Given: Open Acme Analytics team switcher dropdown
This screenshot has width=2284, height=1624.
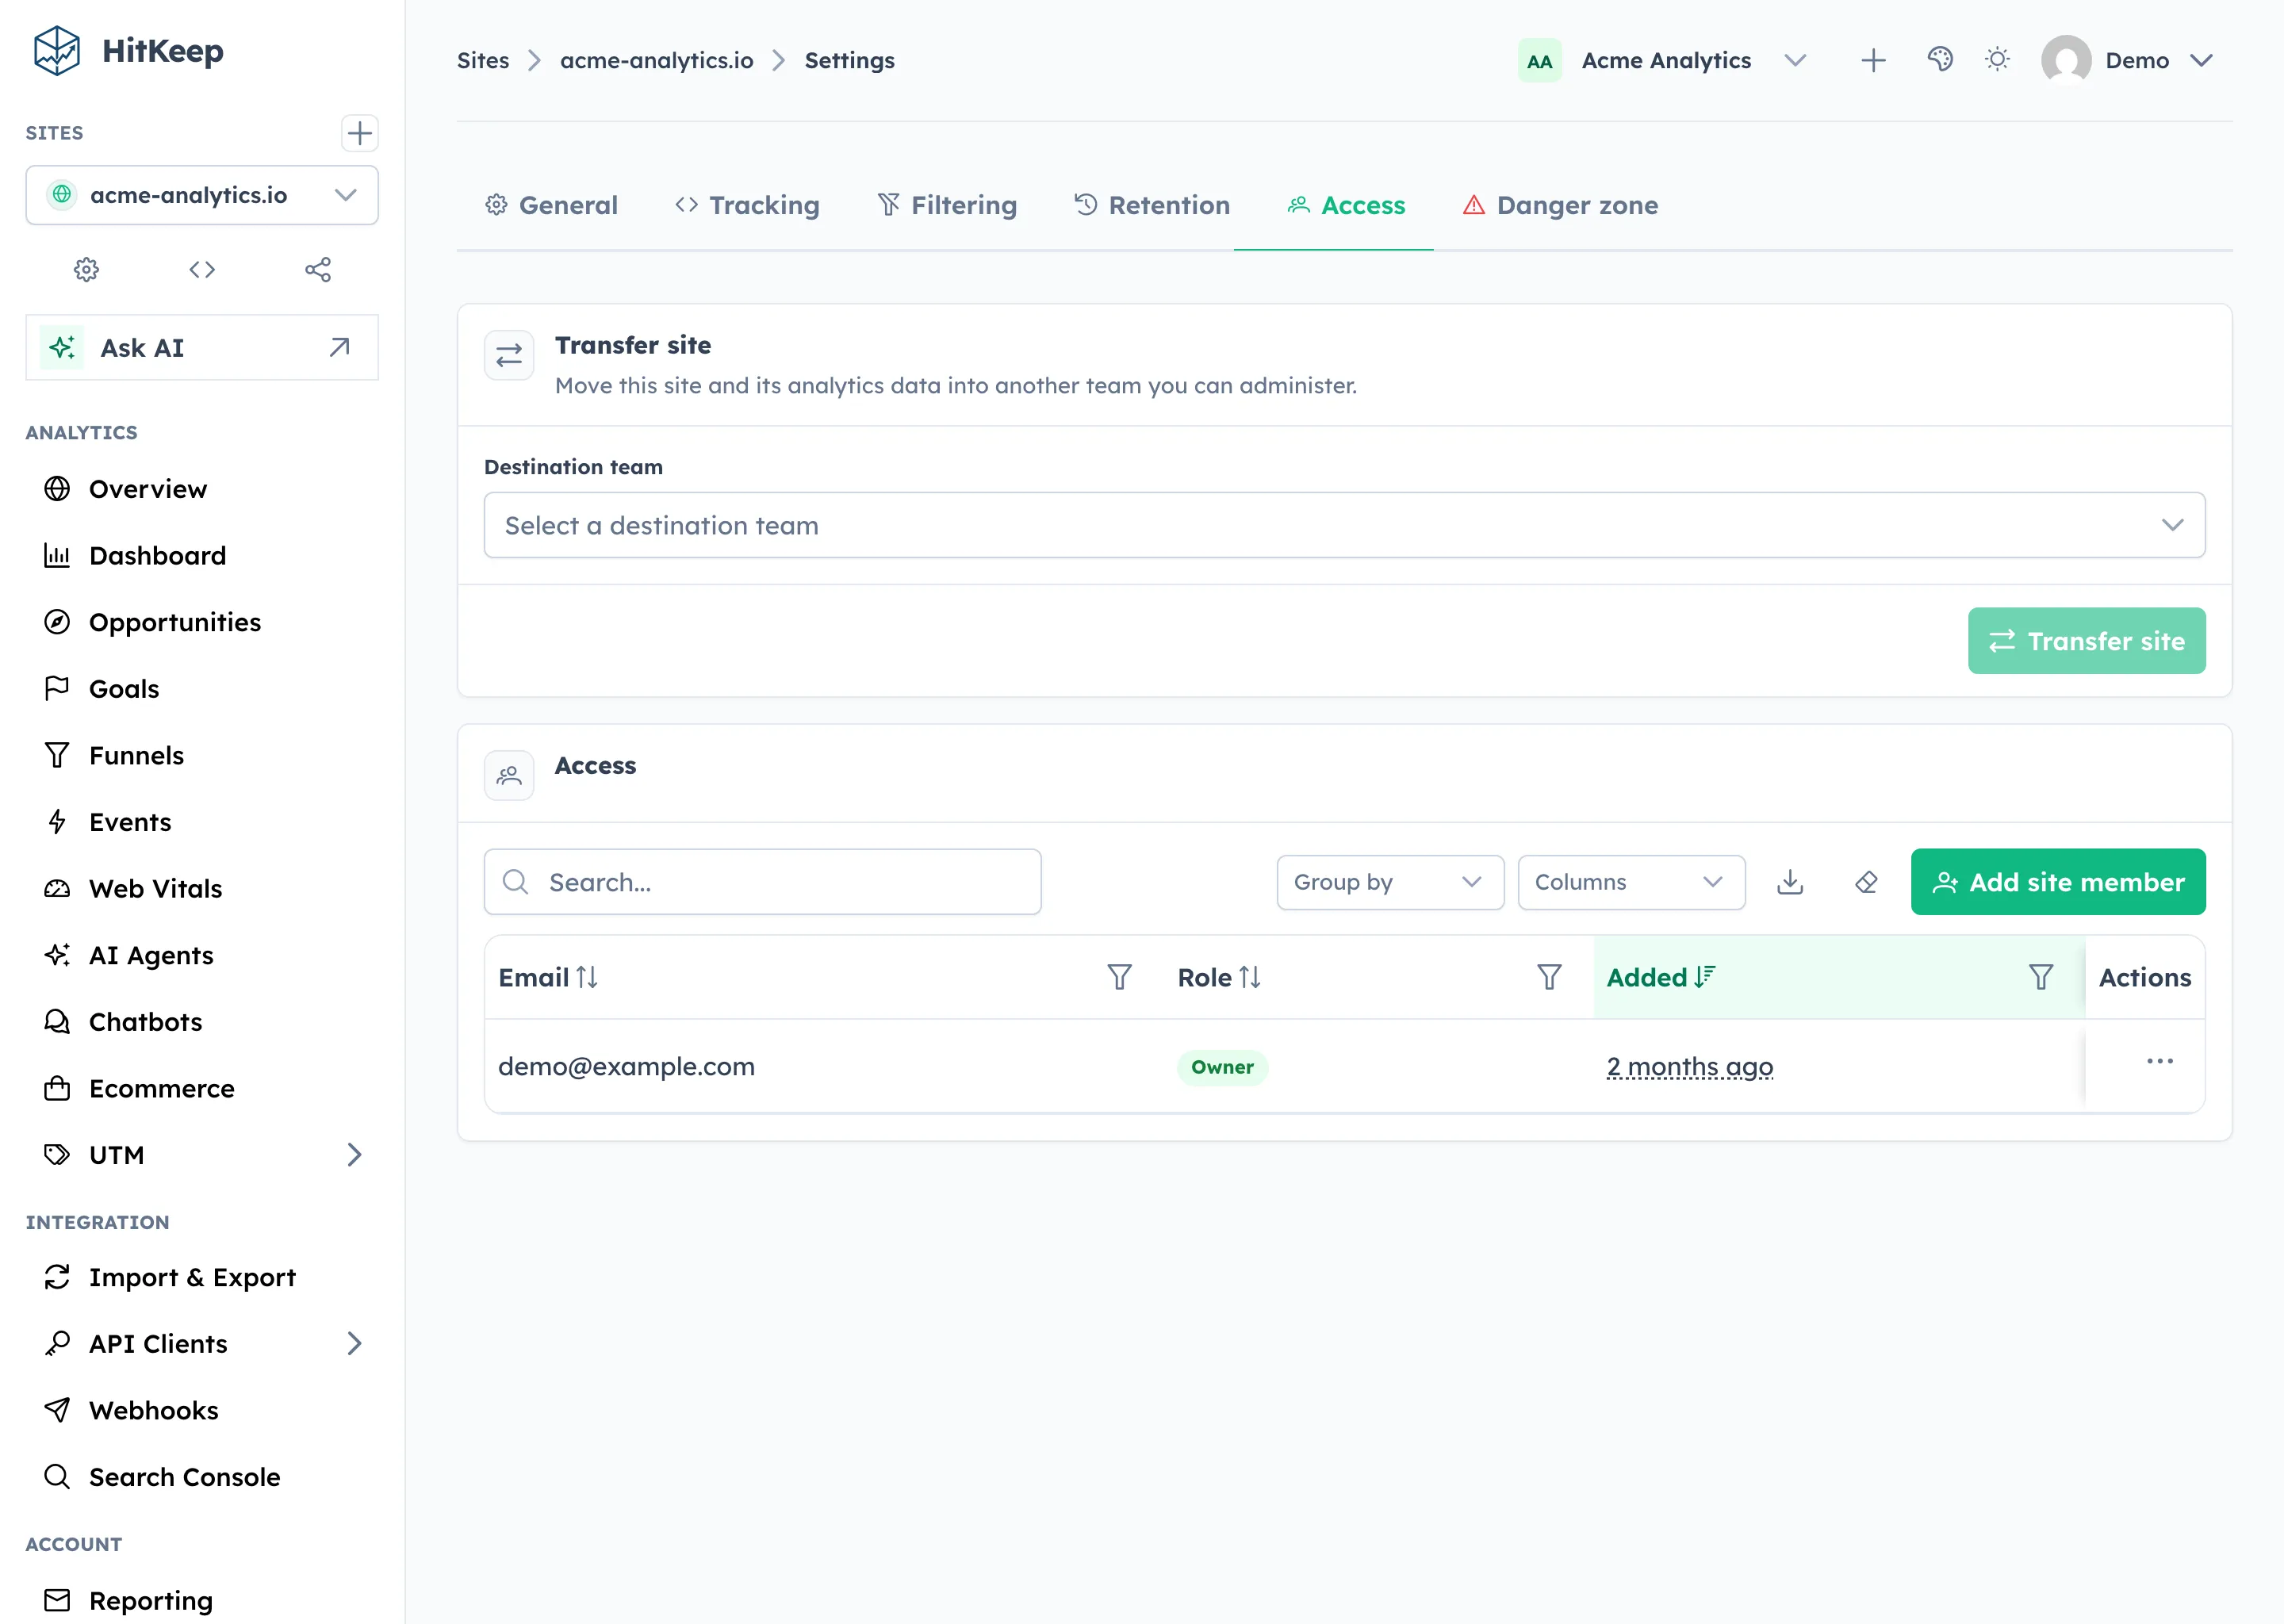Looking at the screenshot, I should pos(1663,61).
